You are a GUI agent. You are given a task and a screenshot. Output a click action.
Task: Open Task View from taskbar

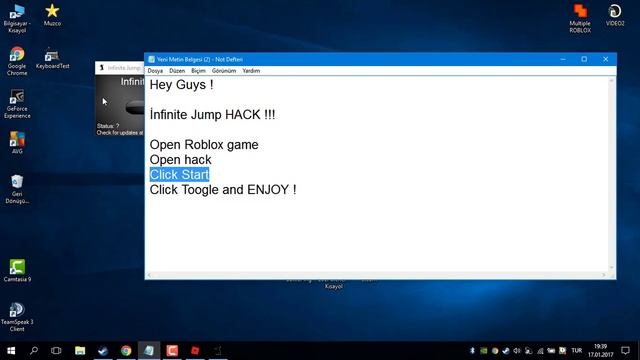coord(56,351)
